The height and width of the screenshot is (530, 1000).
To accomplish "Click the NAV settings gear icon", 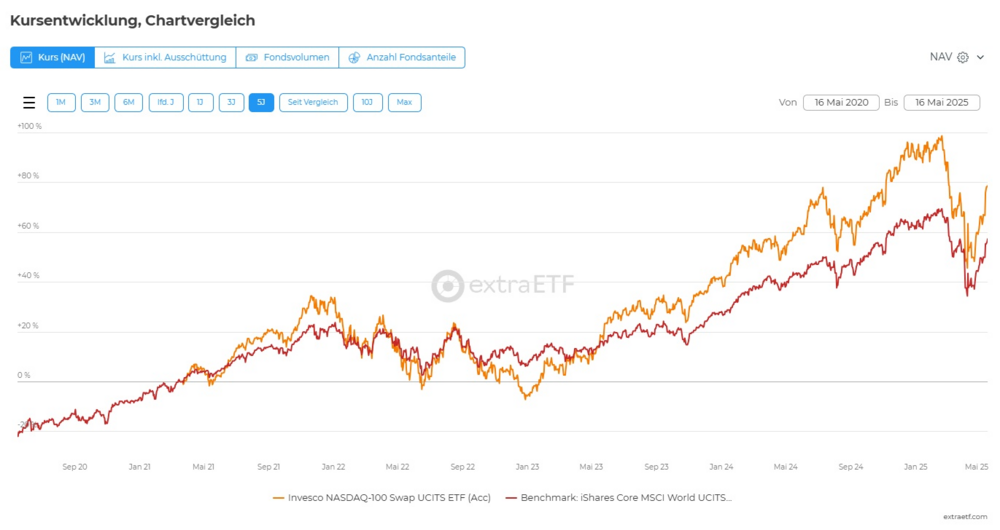I will (x=963, y=58).
